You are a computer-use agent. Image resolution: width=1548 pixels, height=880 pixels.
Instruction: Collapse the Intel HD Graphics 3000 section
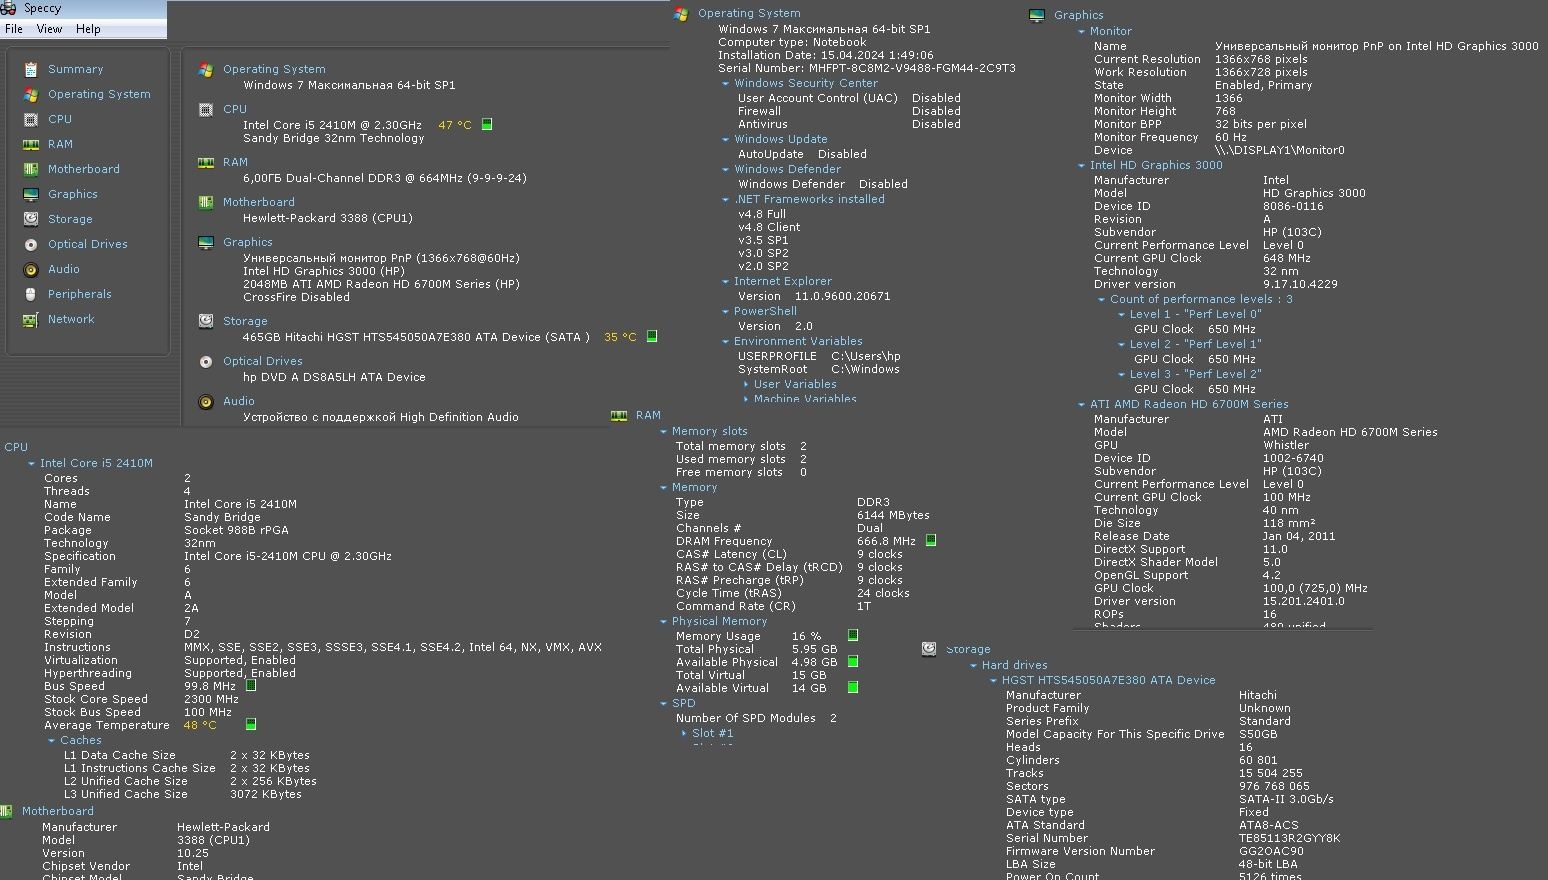[x=1082, y=166]
